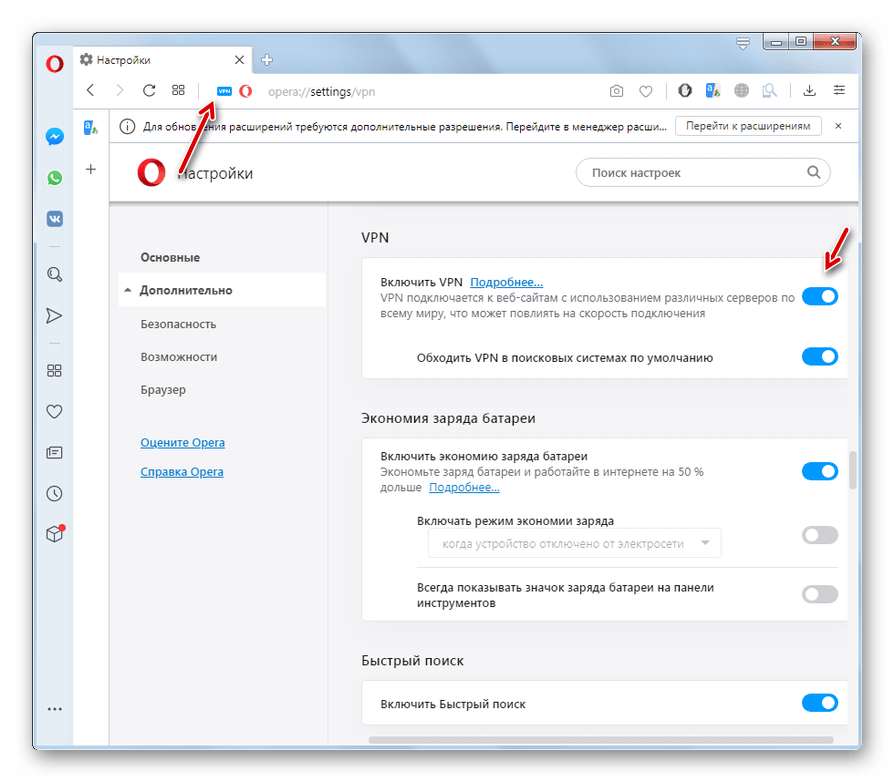Close the Настройки tab
The width and height of the screenshot is (895, 783).
[239, 60]
